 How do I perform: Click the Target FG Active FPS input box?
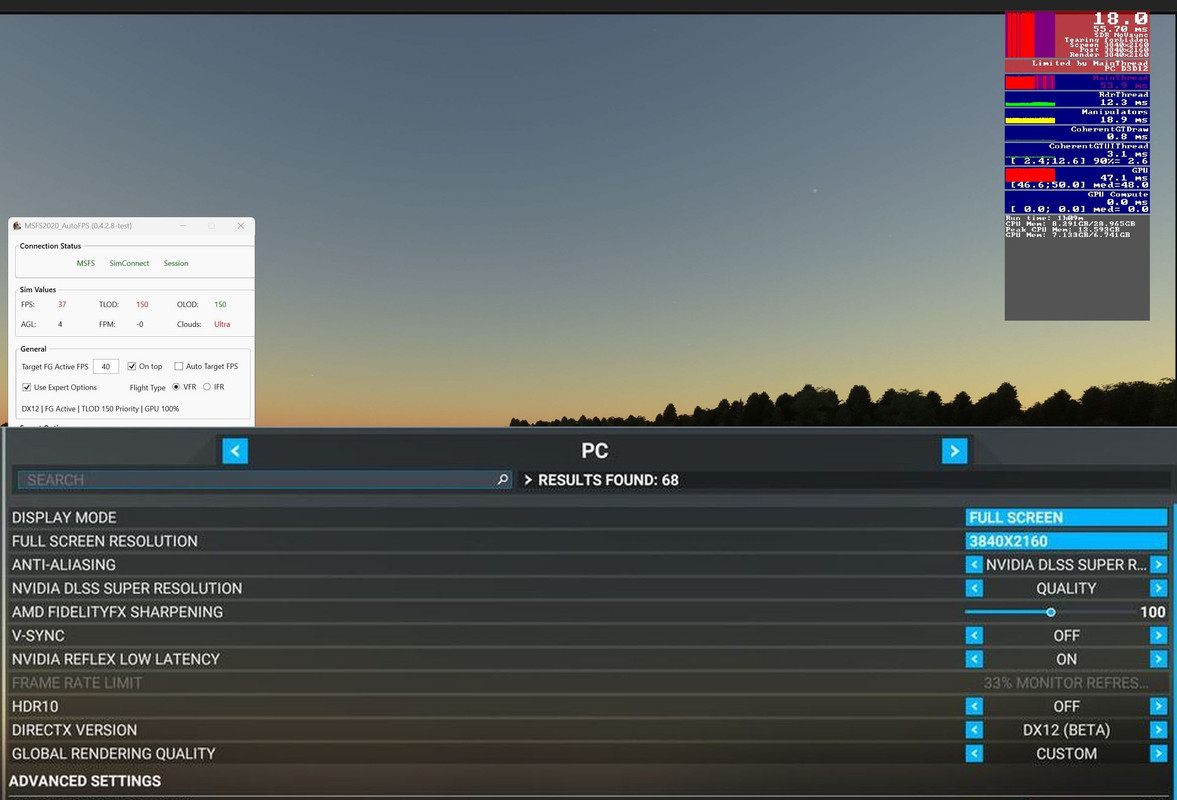point(106,366)
